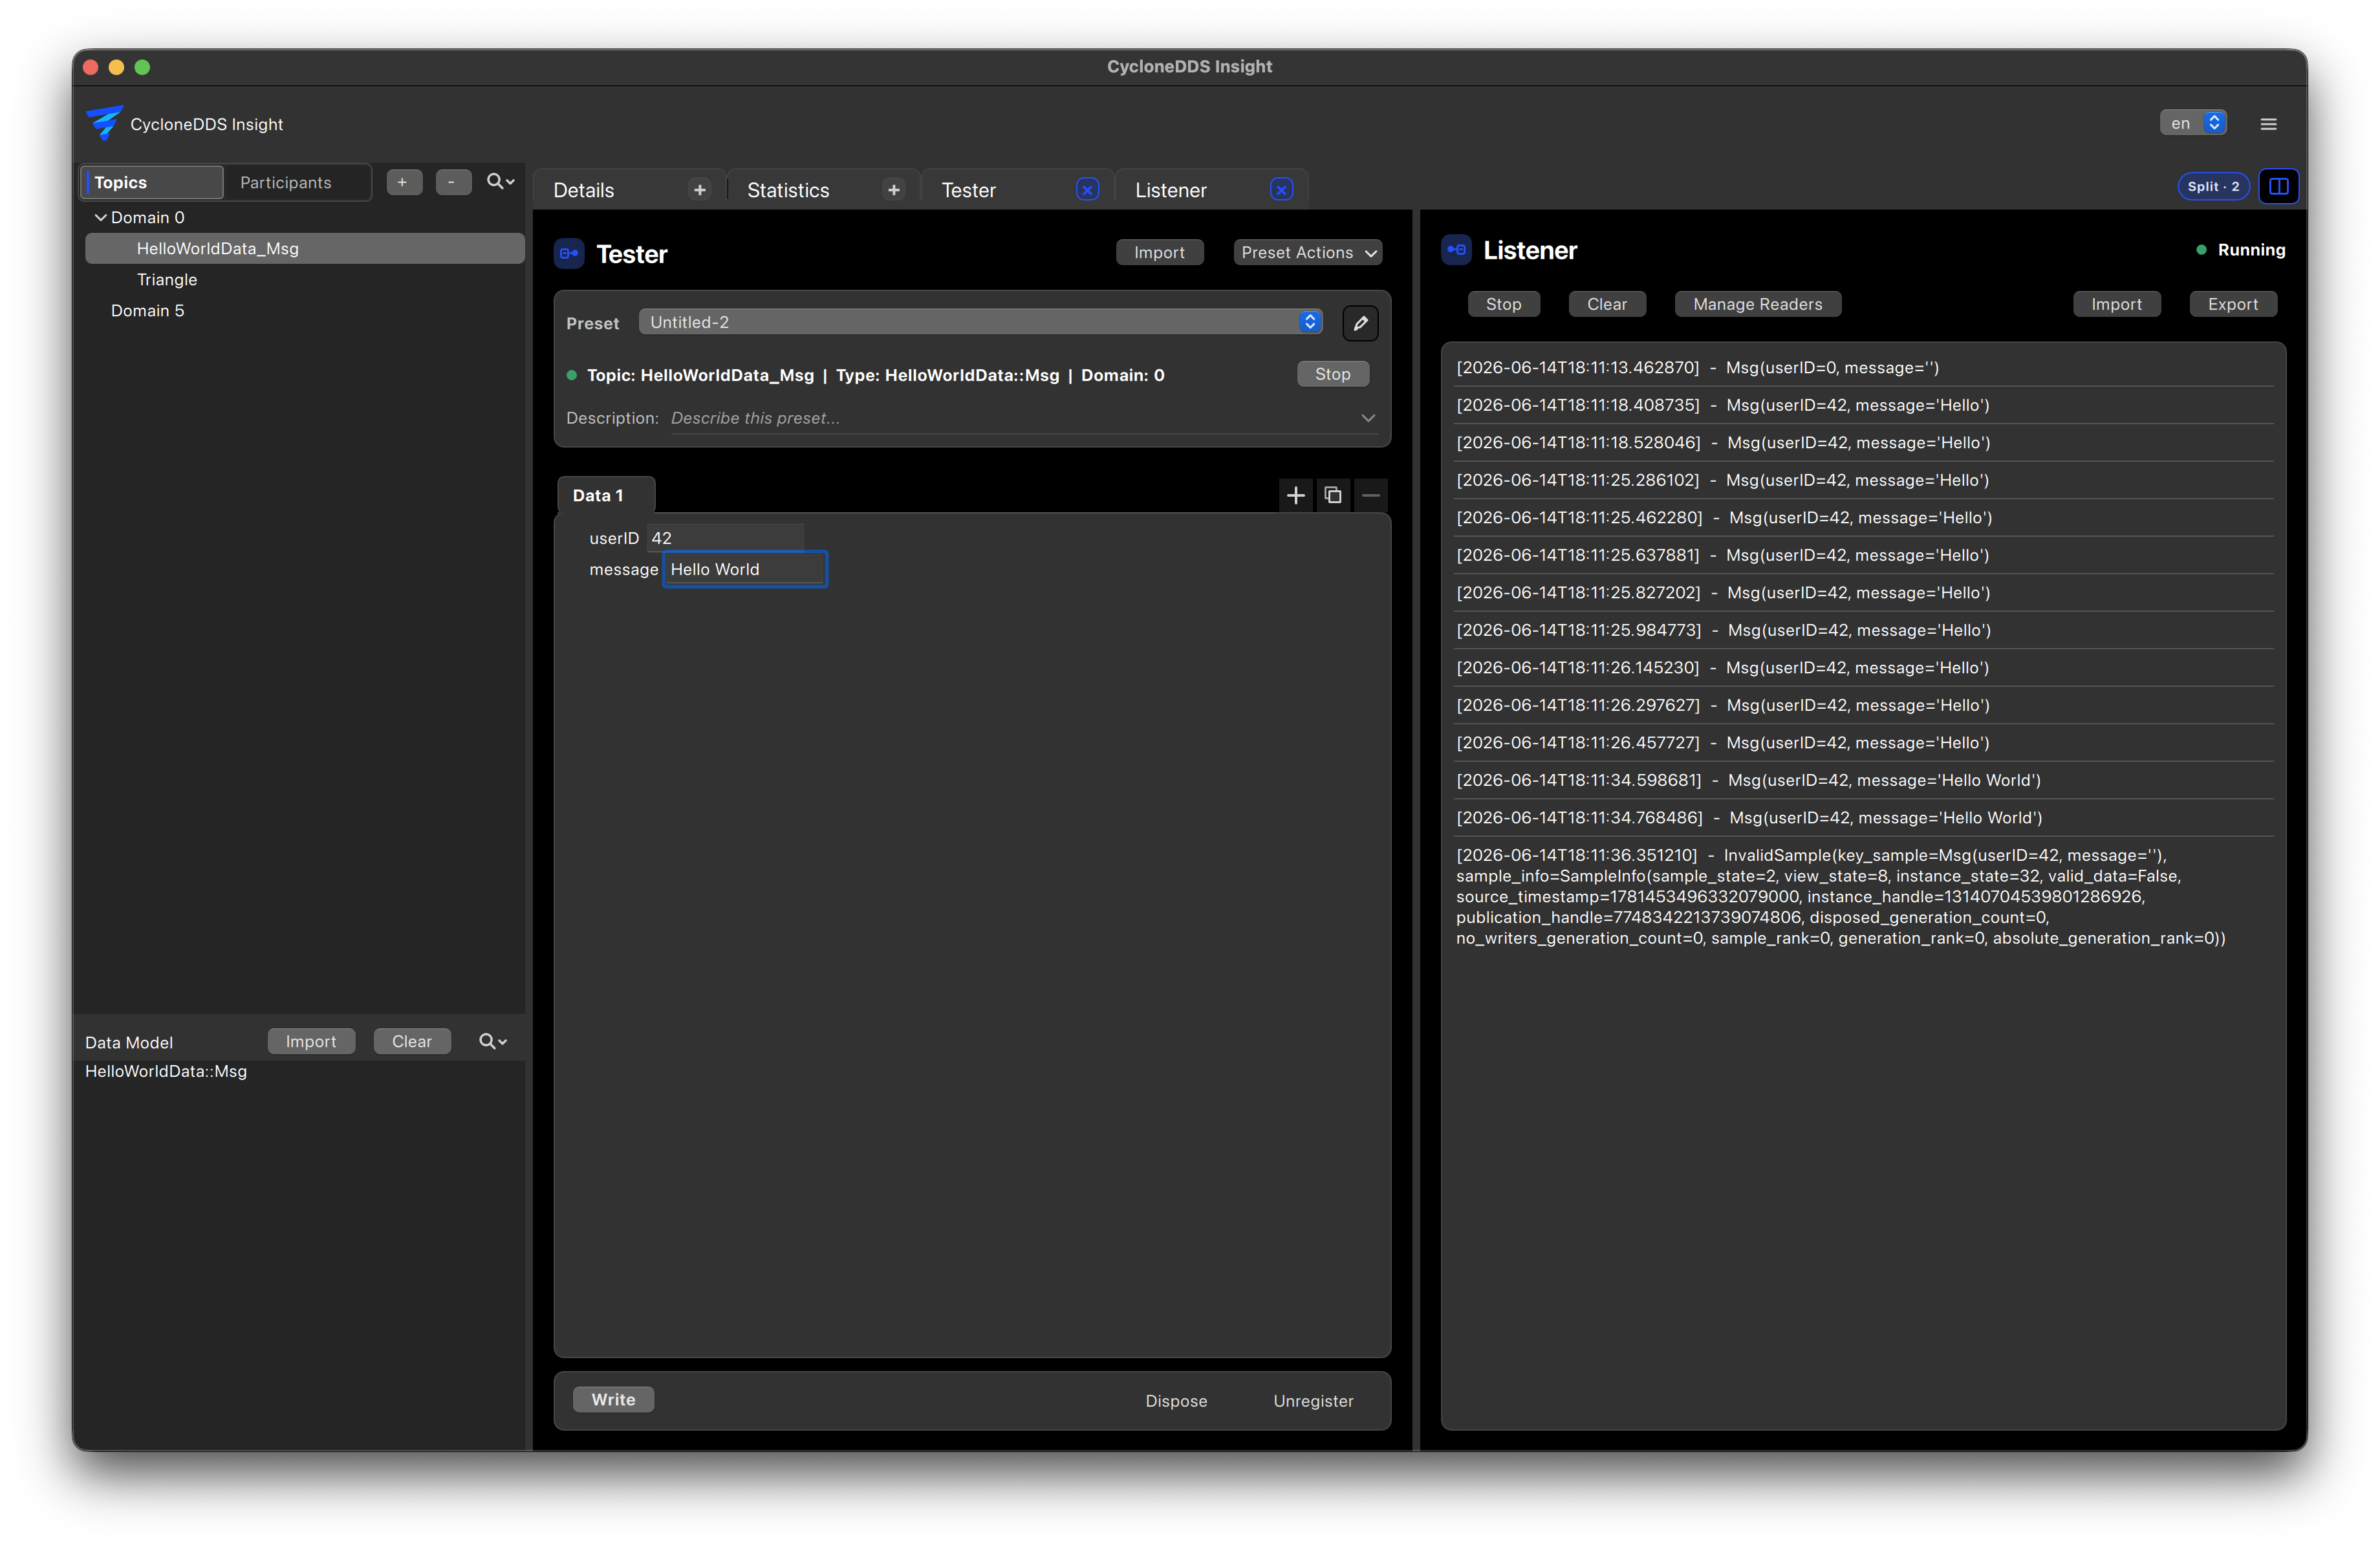This screenshot has width=2380, height=1547.
Task: Click the userID input field
Action: (725, 538)
